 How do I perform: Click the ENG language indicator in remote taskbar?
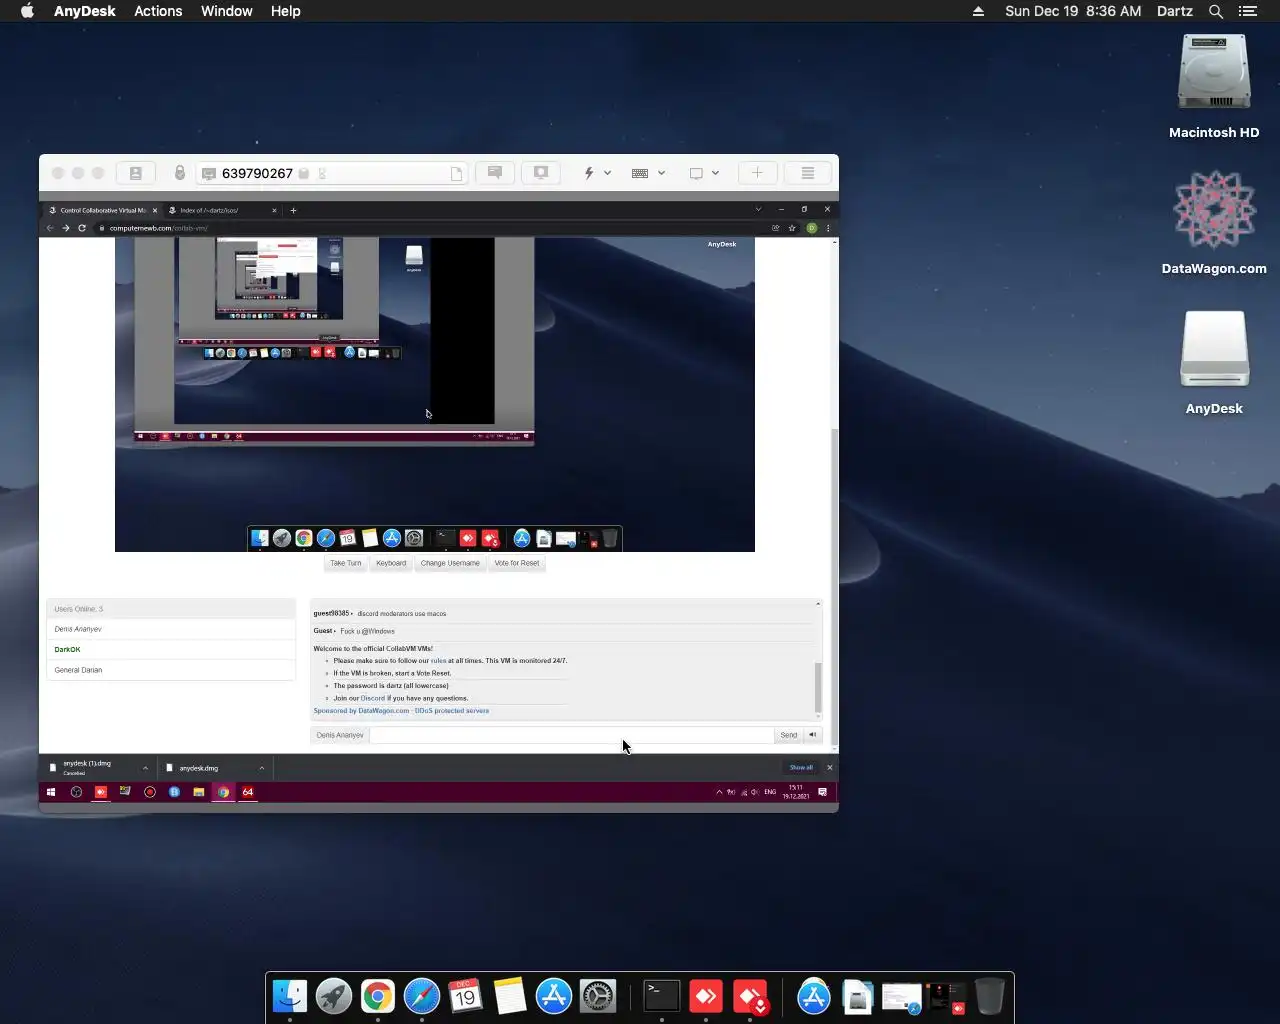coord(770,792)
